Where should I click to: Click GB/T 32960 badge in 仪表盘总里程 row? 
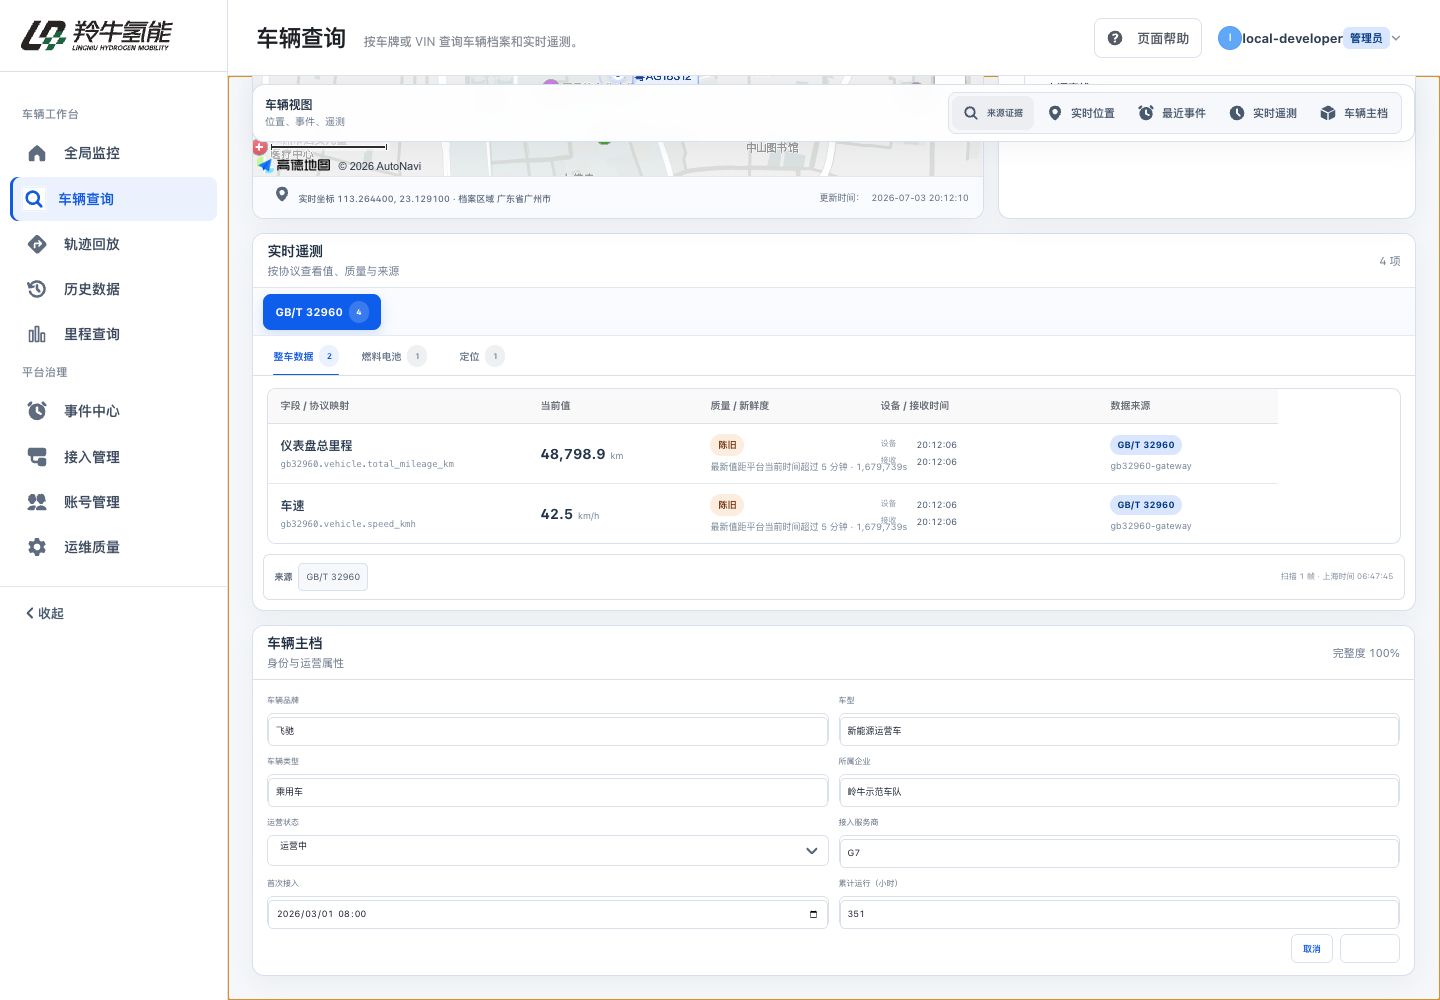[x=1146, y=445]
